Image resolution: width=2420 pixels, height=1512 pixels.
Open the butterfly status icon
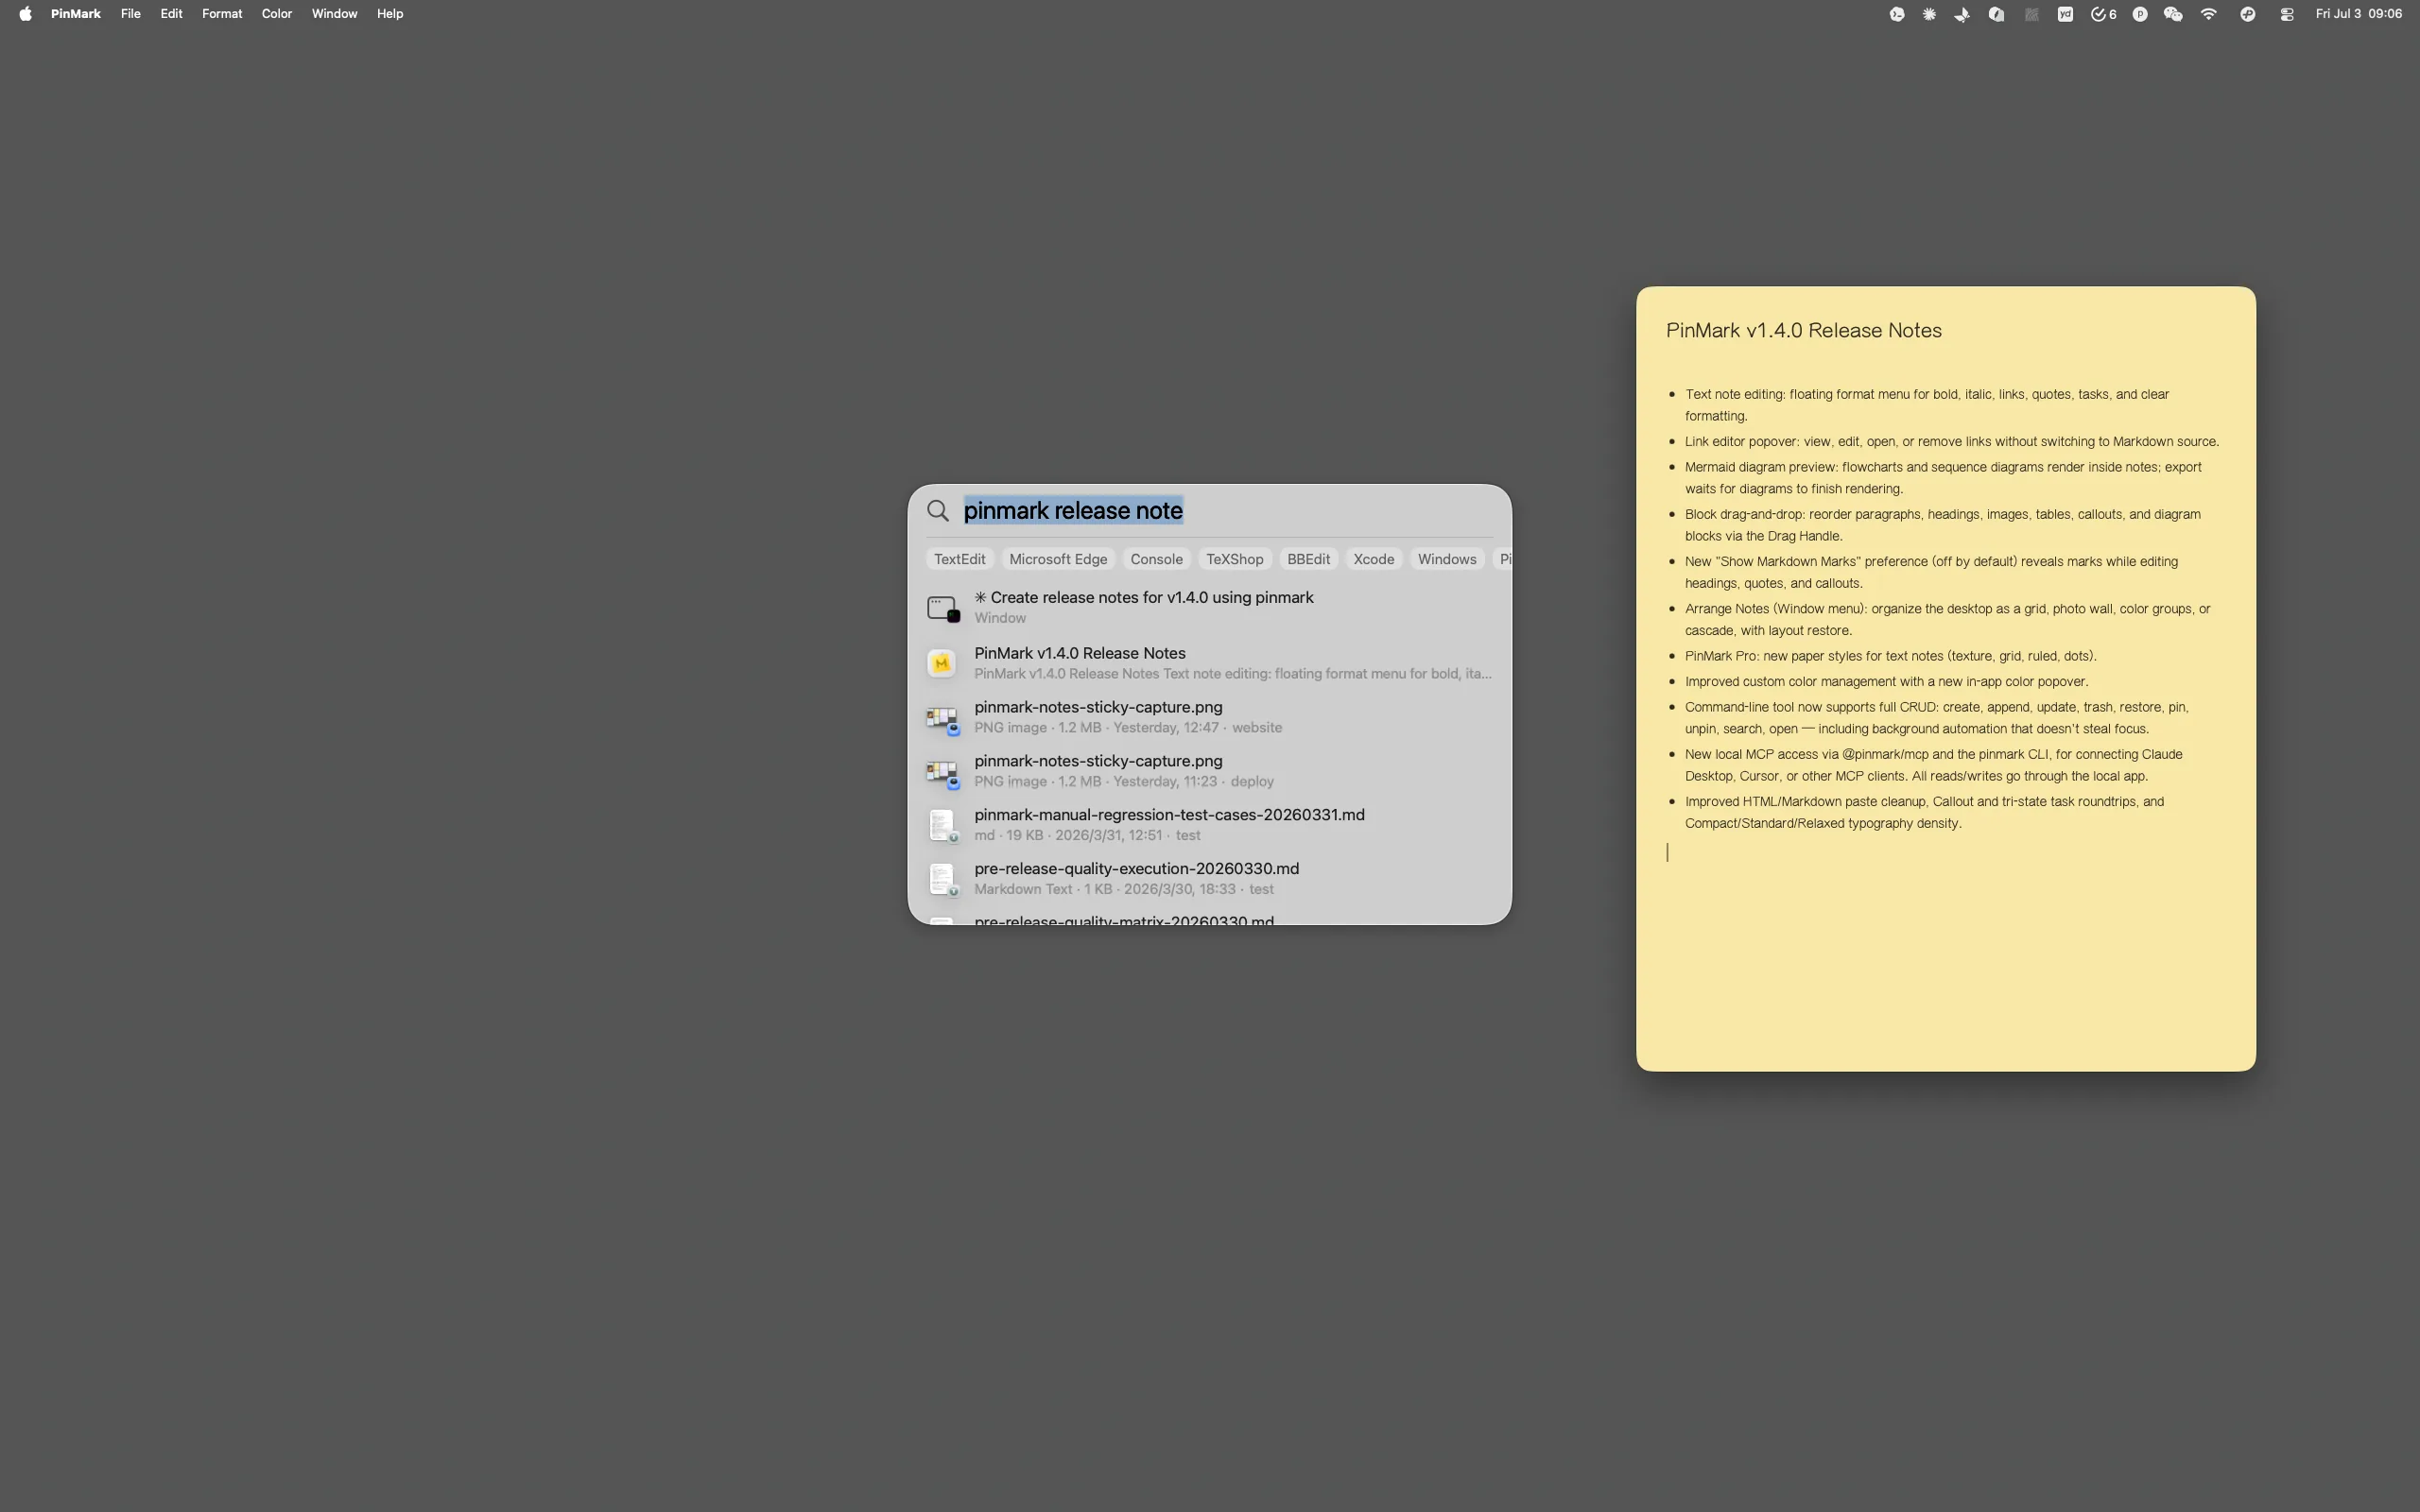click(1962, 14)
